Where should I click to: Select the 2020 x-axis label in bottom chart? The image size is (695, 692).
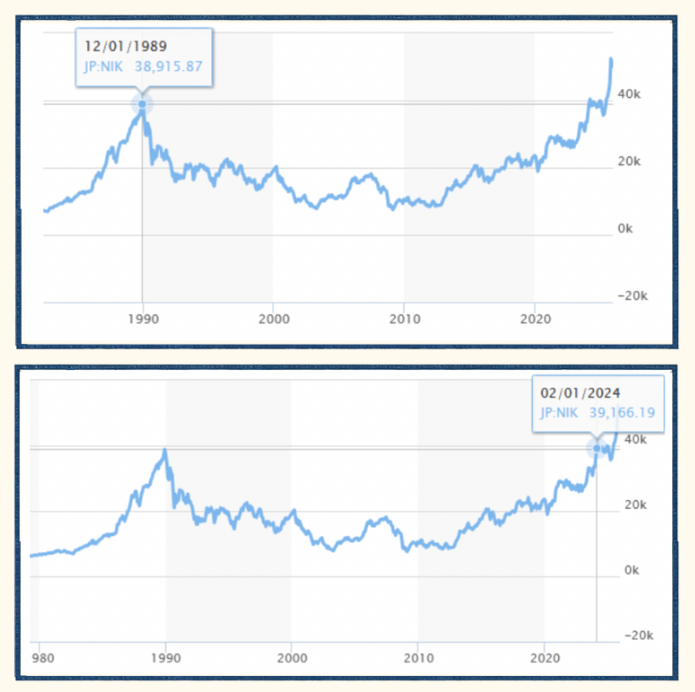(x=544, y=660)
